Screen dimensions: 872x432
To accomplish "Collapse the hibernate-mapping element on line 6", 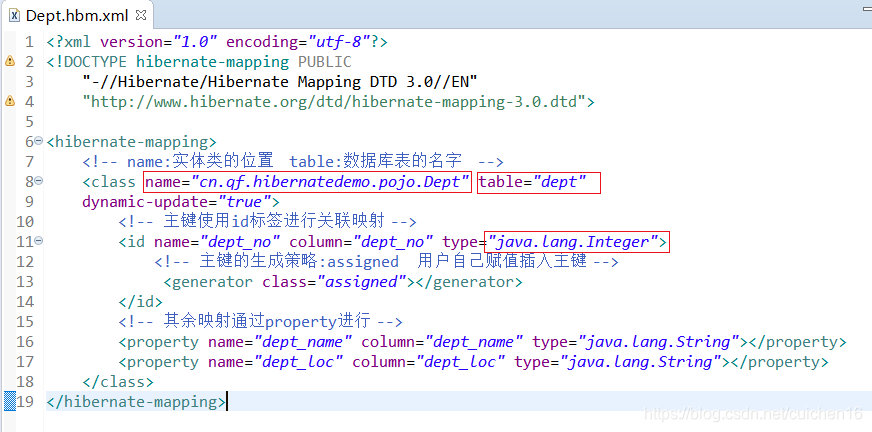I will (38, 141).
